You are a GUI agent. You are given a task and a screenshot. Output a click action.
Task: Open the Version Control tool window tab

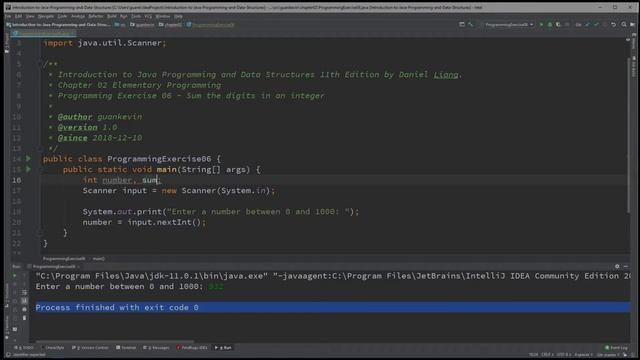90,348
